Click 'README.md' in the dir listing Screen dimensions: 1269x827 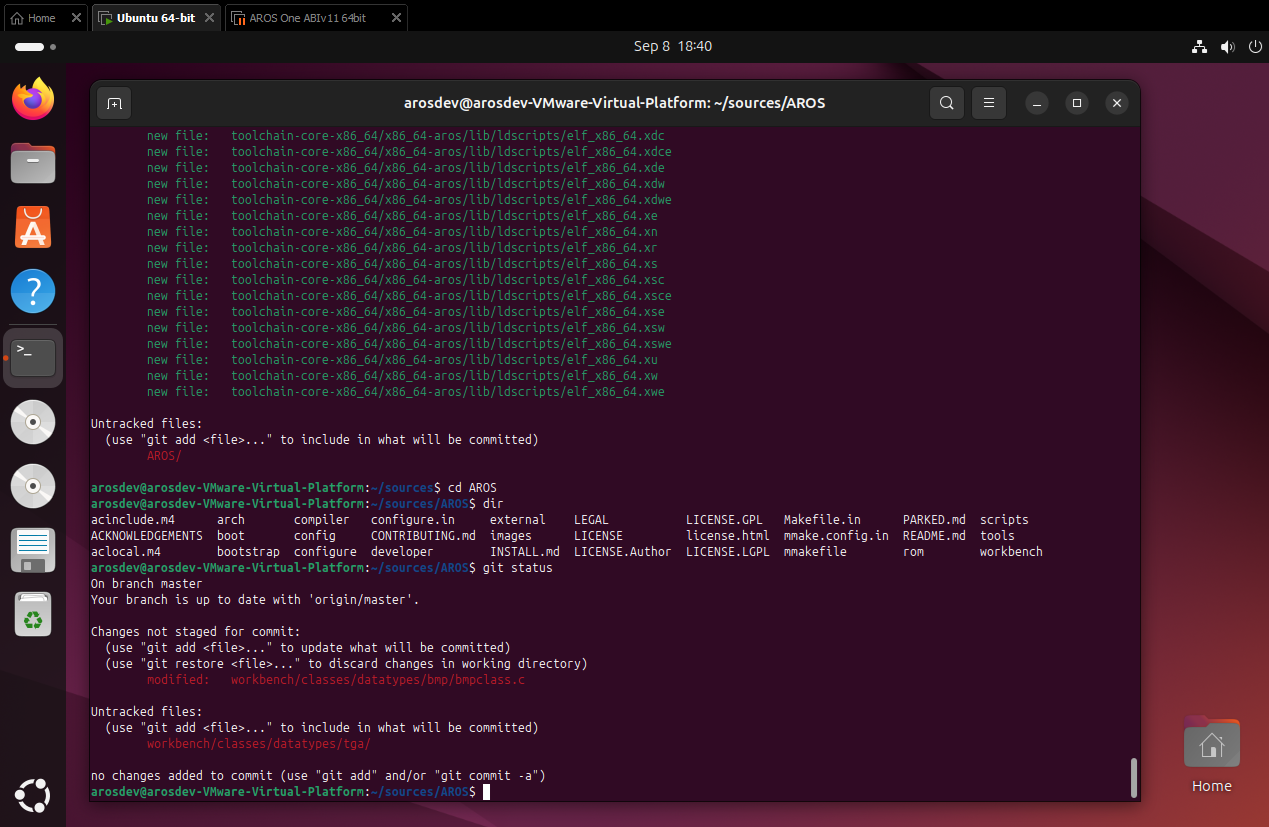click(934, 536)
